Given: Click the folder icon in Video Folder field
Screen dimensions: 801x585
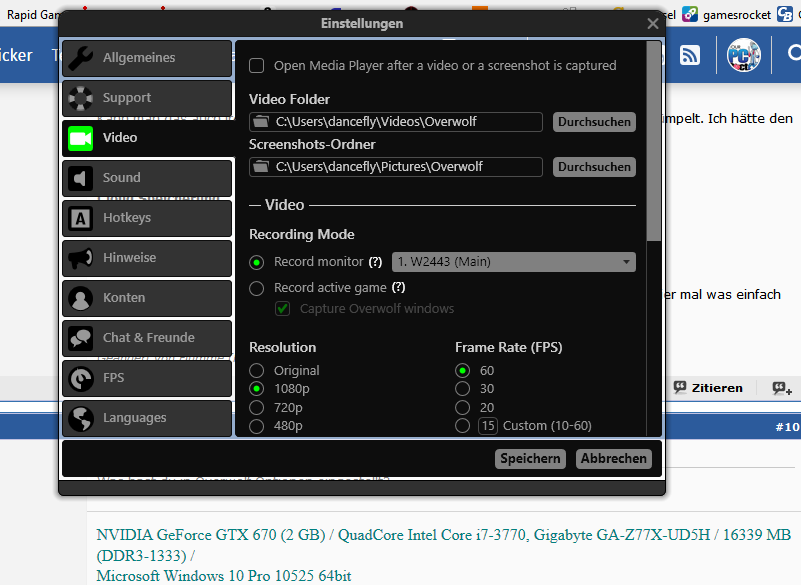Looking at the screenshot, I should coord(262,122).
